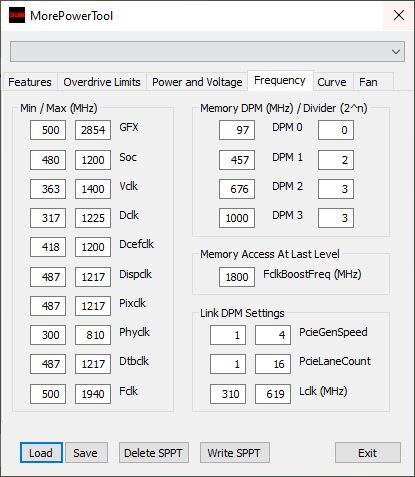Screen dimensions: 415x477
Task: Go to the Curve tab
Action: 332,82
